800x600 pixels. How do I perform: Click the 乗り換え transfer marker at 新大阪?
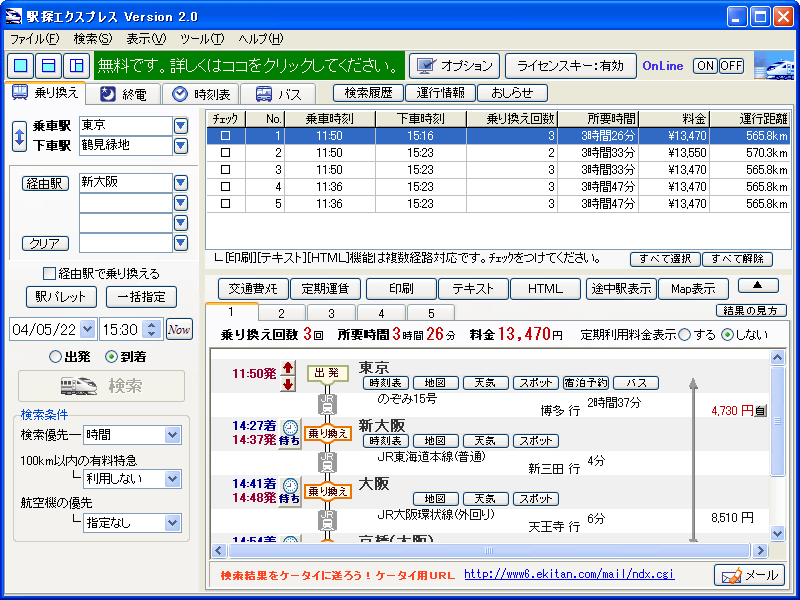(328, 433)
